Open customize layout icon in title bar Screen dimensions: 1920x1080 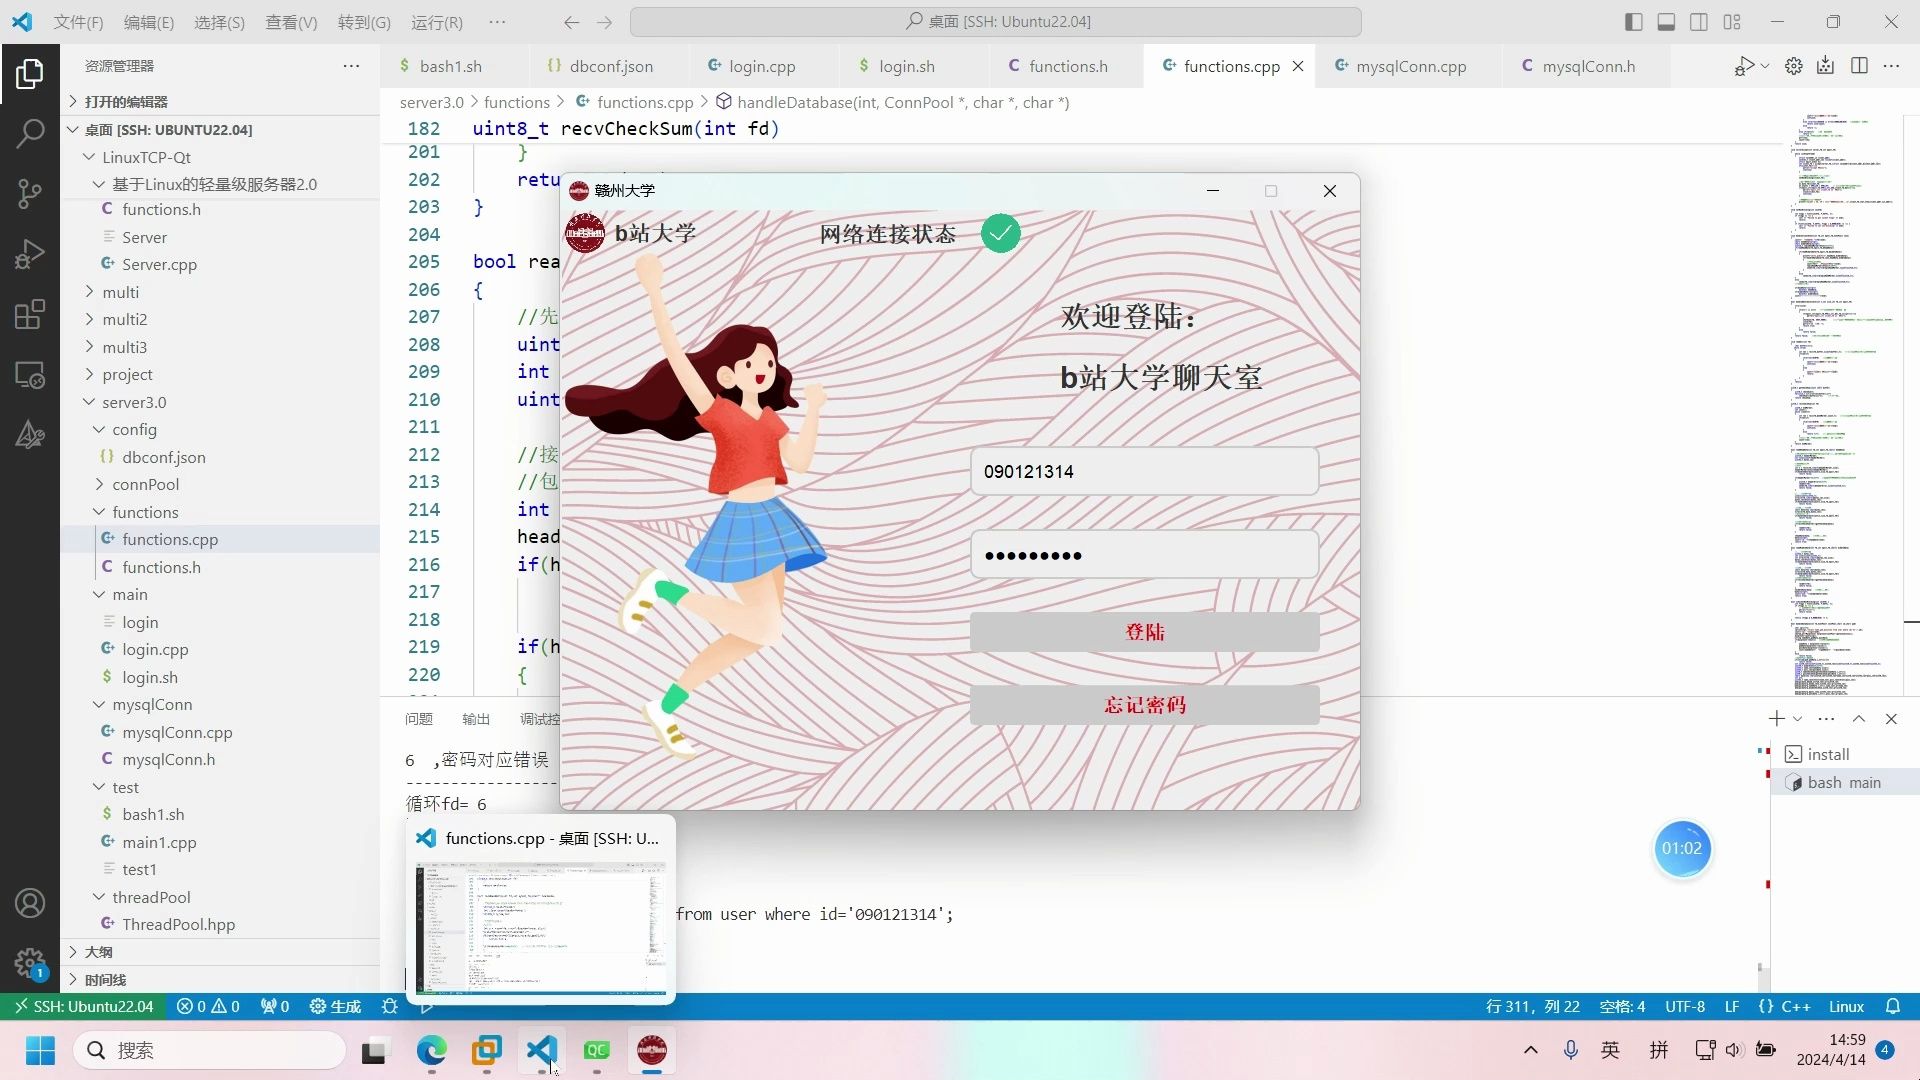point(1732,22)
